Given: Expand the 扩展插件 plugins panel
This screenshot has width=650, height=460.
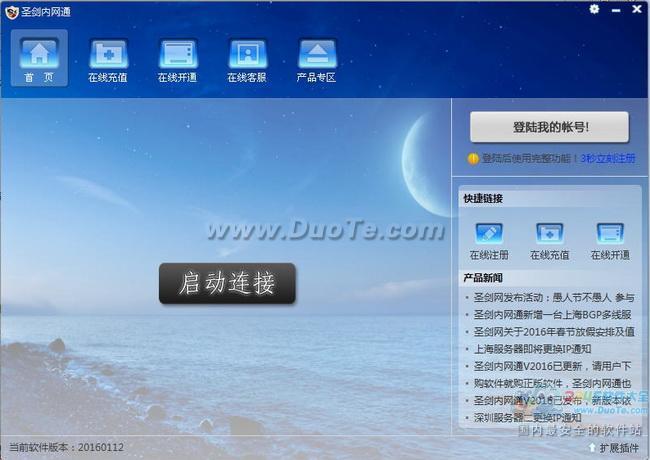Looking at the screenshot, I should click(x=613, y=448).
